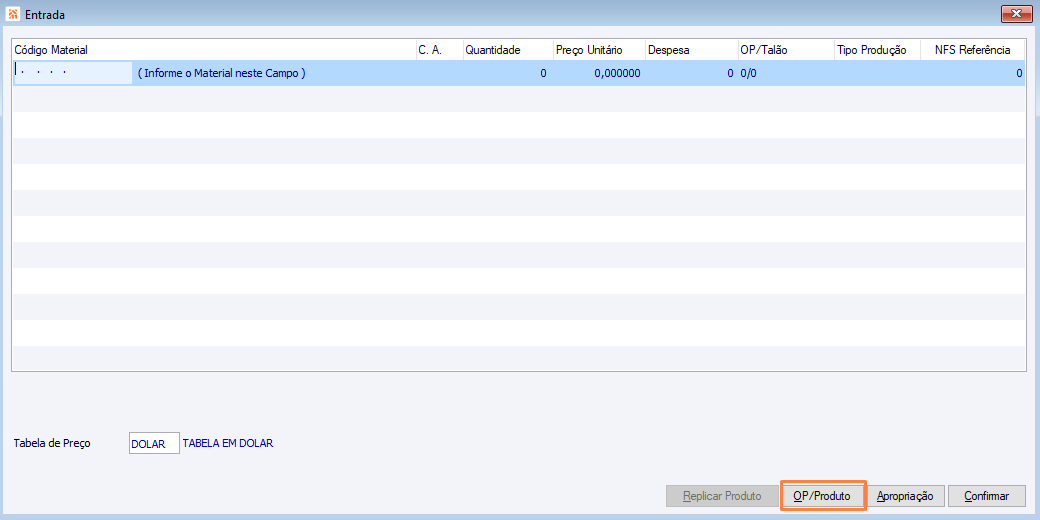This screenshot has height=520, width=1040.
Task: Click the NFS Referência cell showing 0
Action: click(x=974, y=74)
